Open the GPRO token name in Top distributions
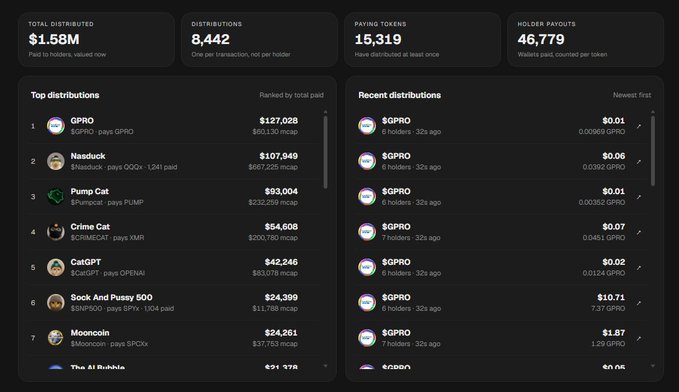 pos(82,121)
